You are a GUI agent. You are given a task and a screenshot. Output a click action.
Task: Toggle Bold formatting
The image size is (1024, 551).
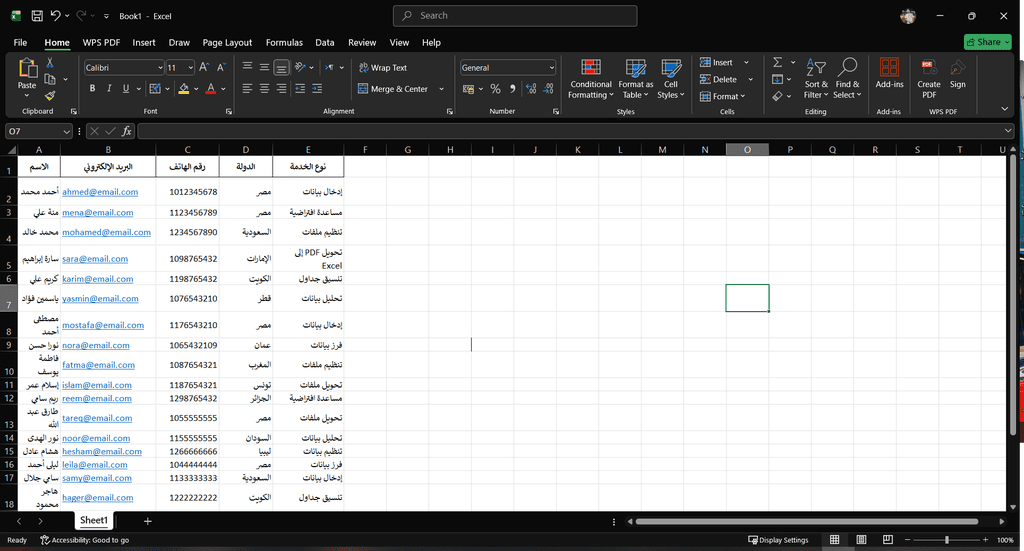point(93,89)
